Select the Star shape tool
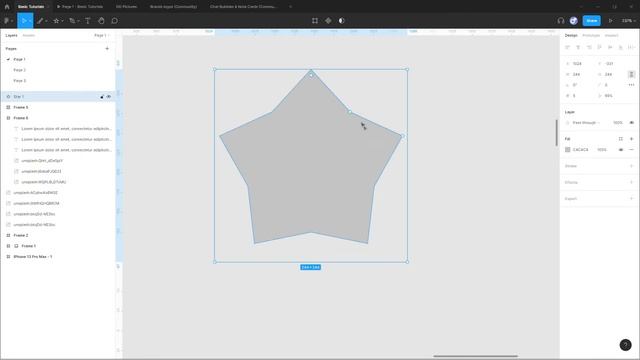 [56, 21]
